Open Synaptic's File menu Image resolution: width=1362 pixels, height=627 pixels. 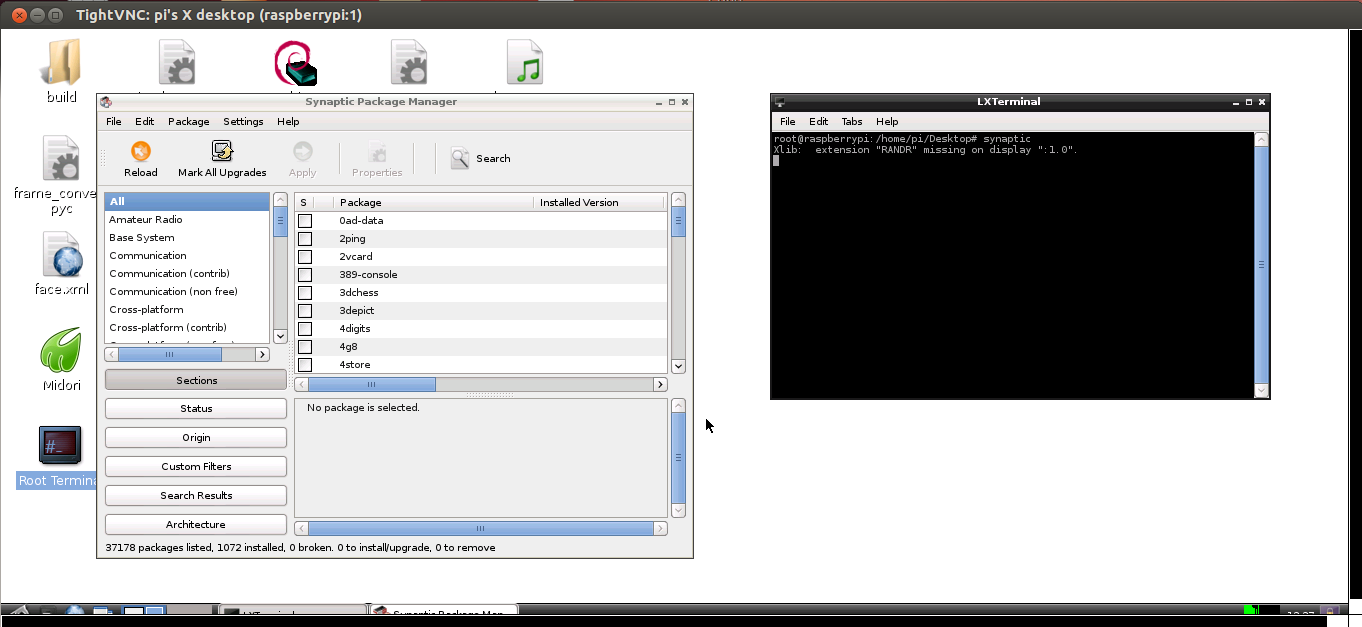click(x=114, y=121)
